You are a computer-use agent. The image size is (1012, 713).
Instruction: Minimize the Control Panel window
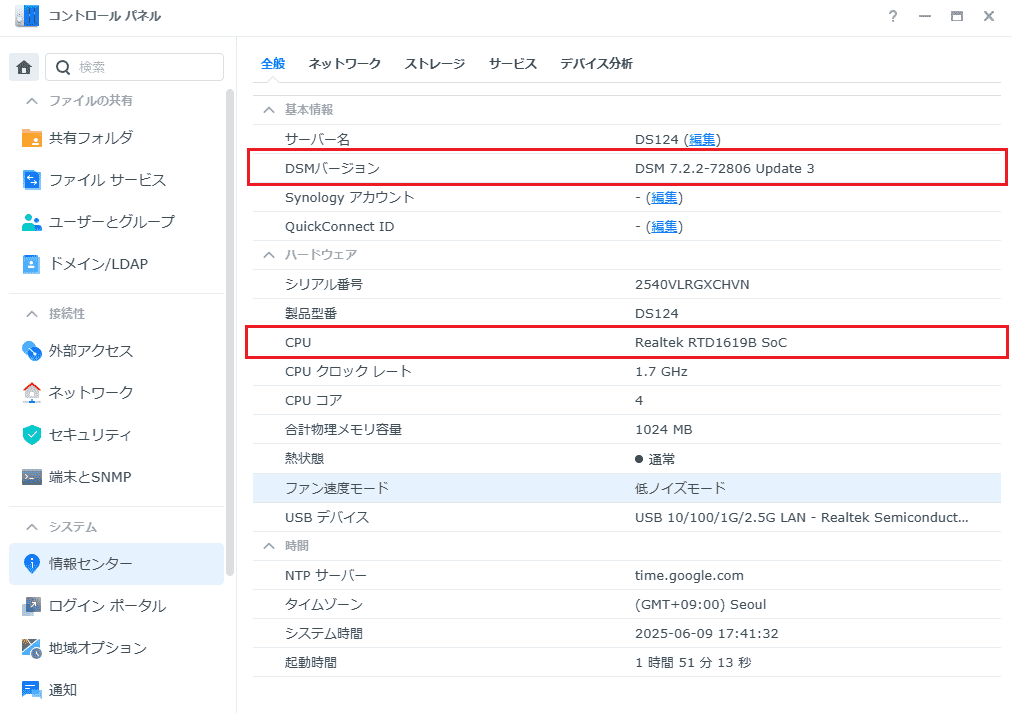pos(925,16)
